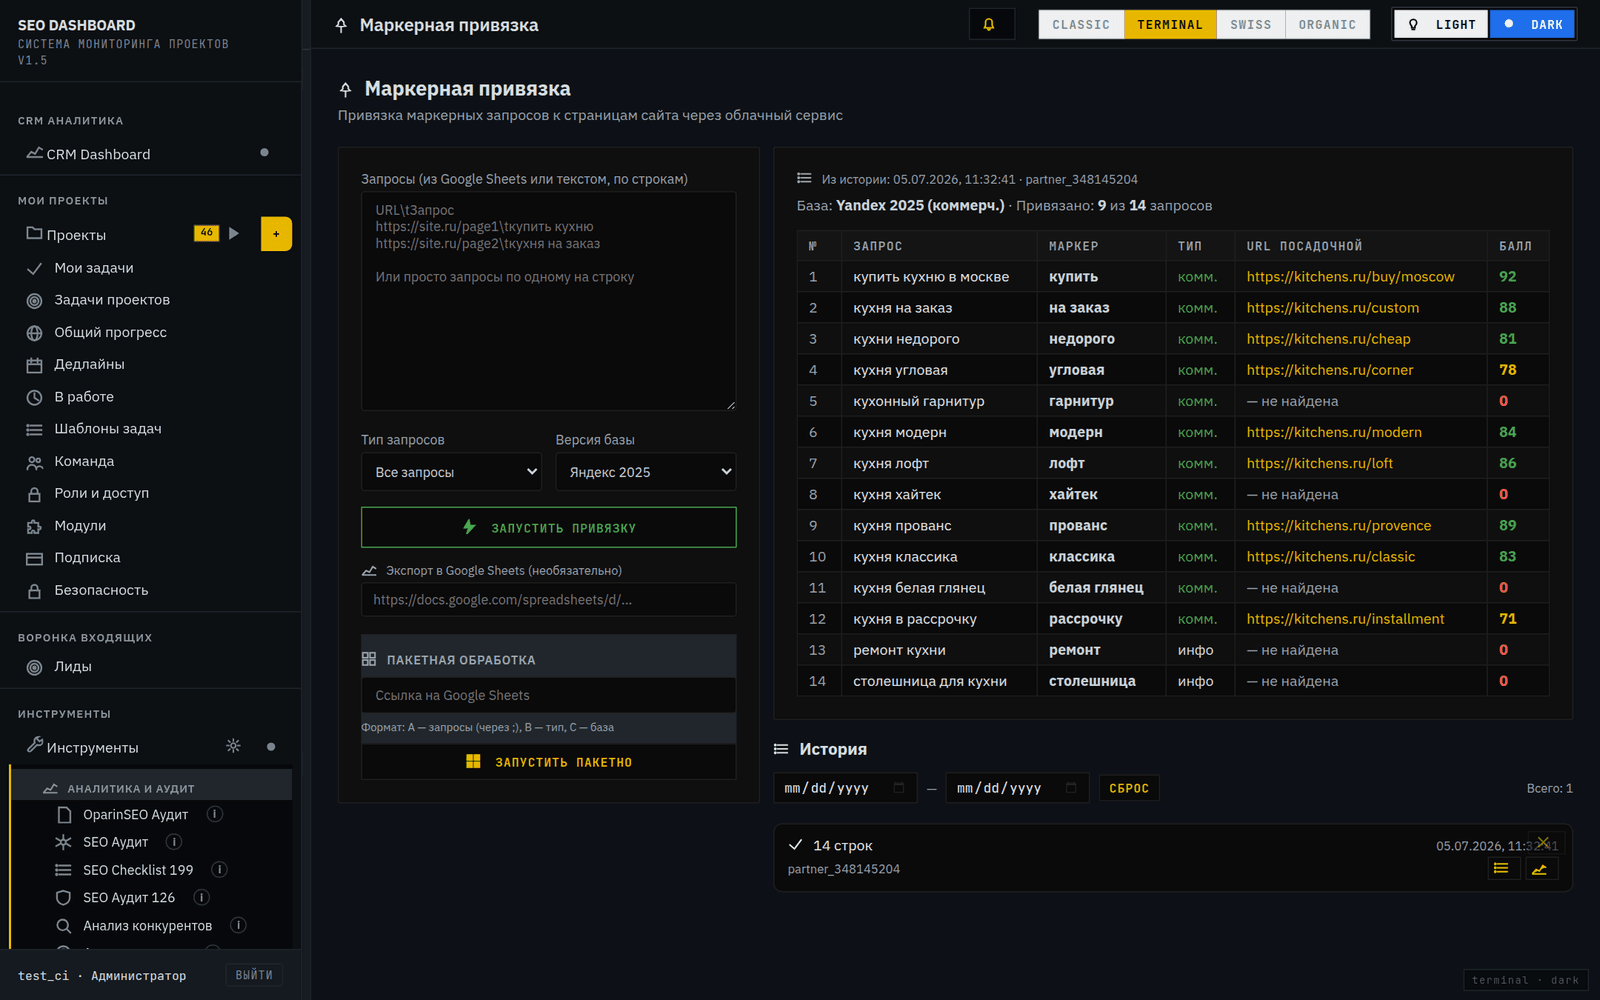Image resolution: width=1600 pixels, height=1000 pixels.
Task: Focus the Запросы textarea
Action: (x=549, y=301)
